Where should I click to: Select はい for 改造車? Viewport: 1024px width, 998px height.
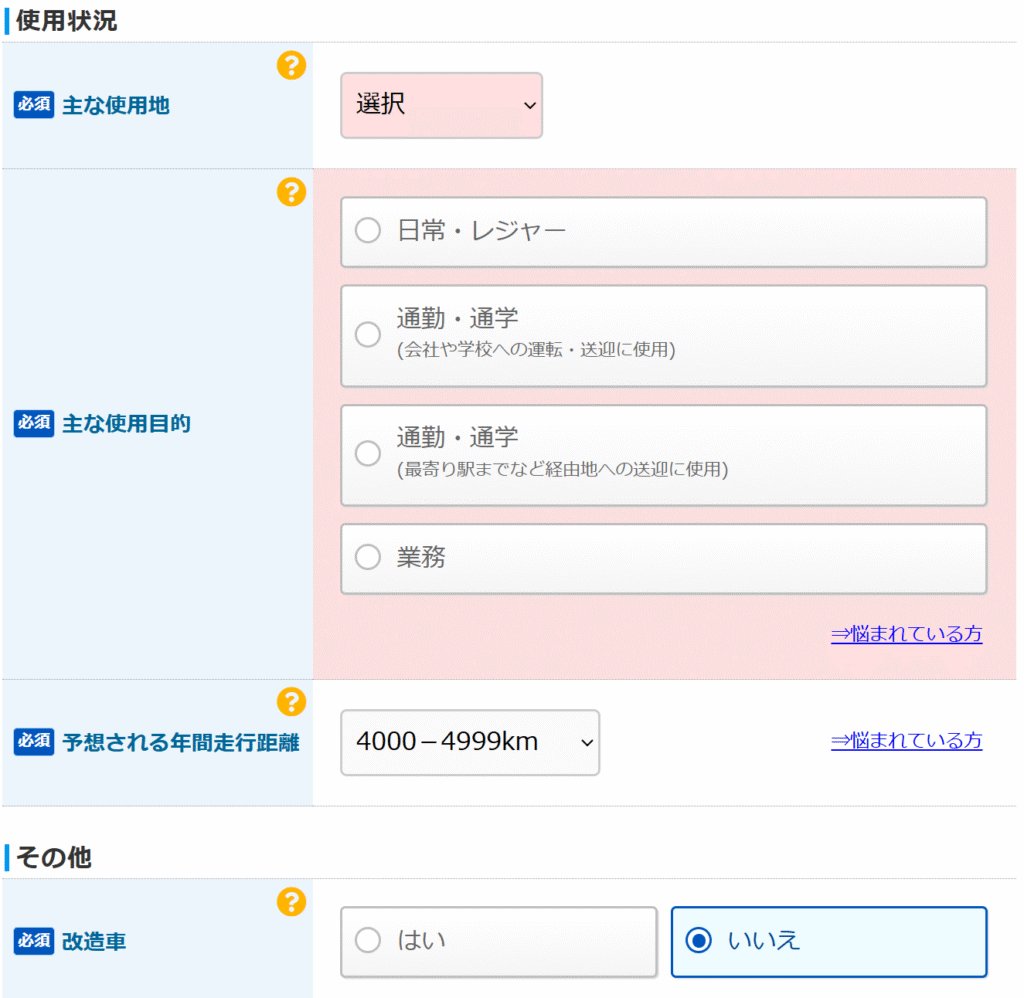coord(368,940)
